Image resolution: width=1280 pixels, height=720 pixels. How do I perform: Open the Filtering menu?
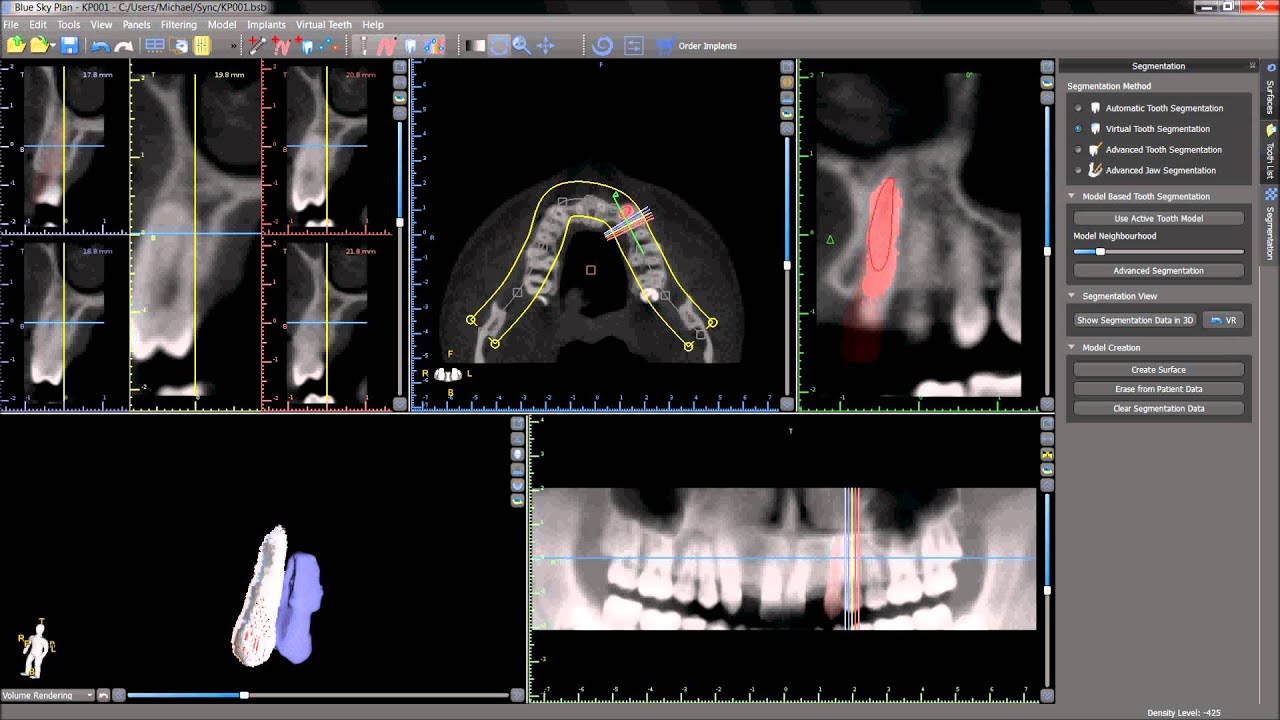click(x=179, y=24)
